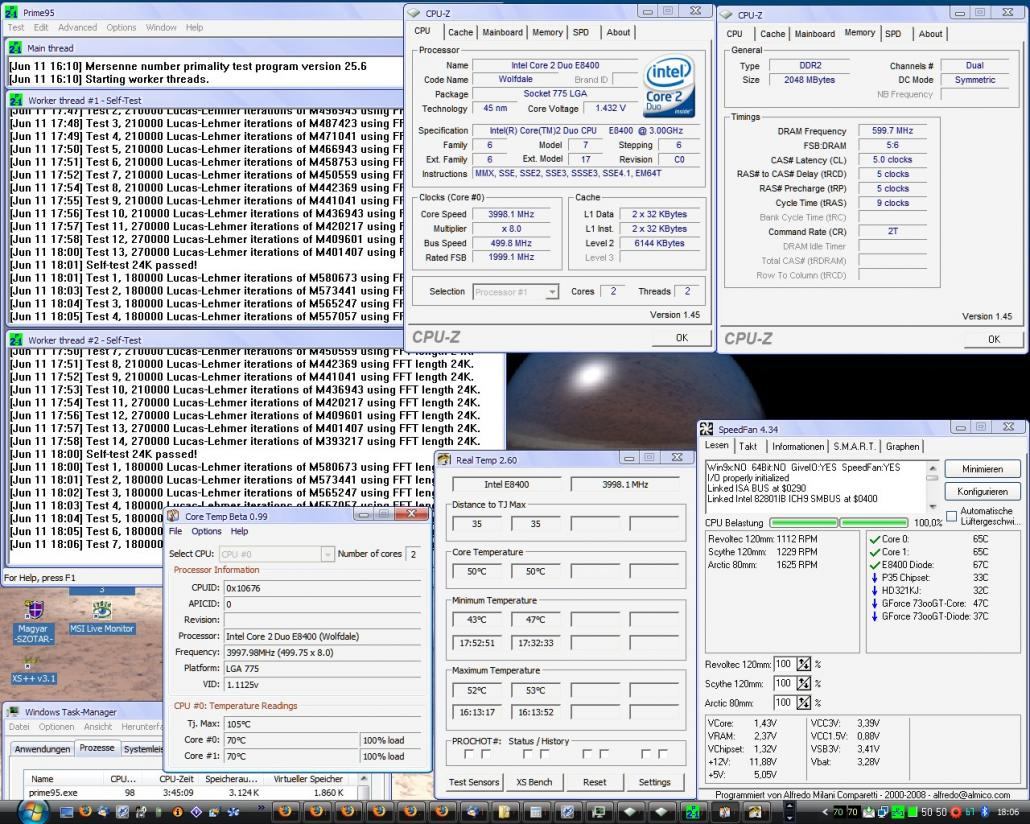Tick the leftmost PROCHOT status checkbox
1030x824 pixels.
(x=469, y=754)
